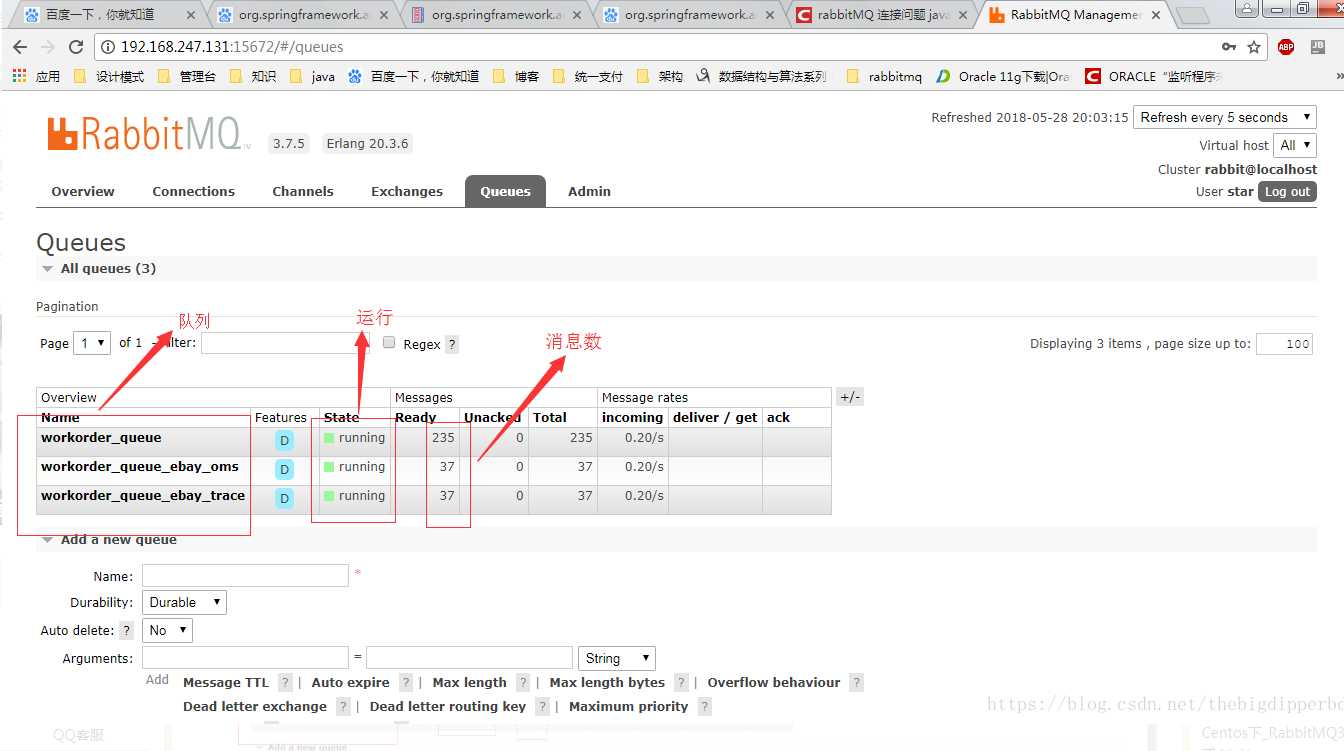Click the Log out button
This screenshot has height=751, width=1344.
tap(1287, 192)
